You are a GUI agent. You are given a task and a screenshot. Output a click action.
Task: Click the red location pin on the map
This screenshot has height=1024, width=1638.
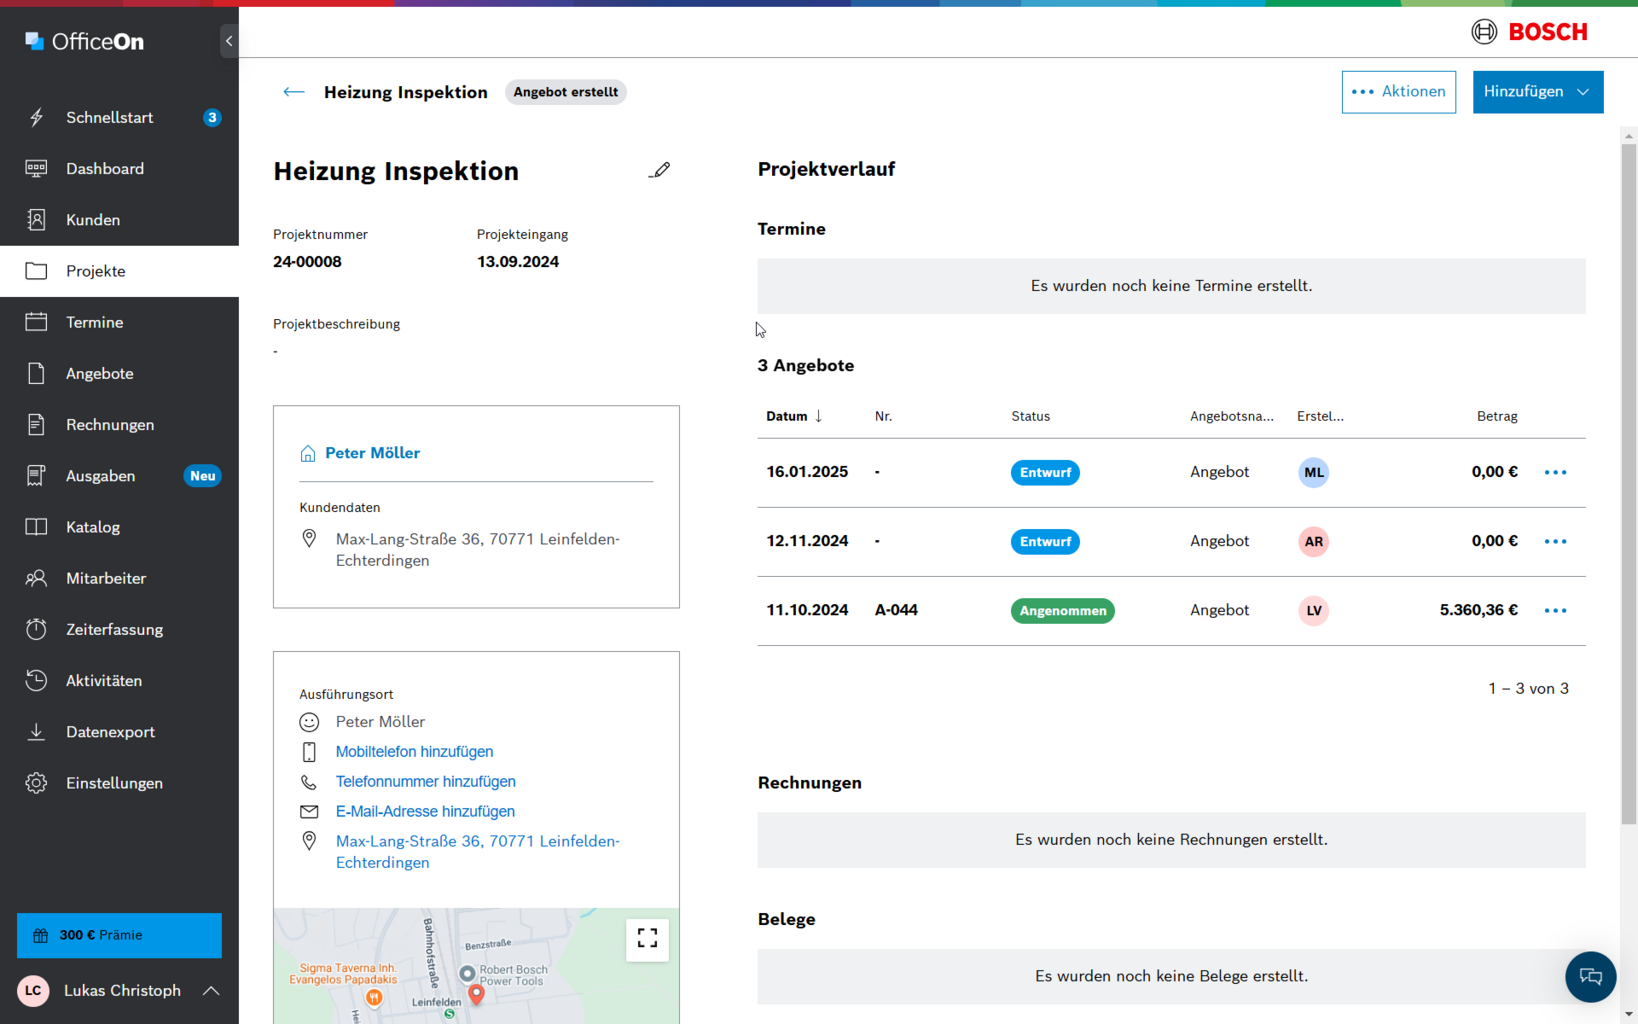476,993
